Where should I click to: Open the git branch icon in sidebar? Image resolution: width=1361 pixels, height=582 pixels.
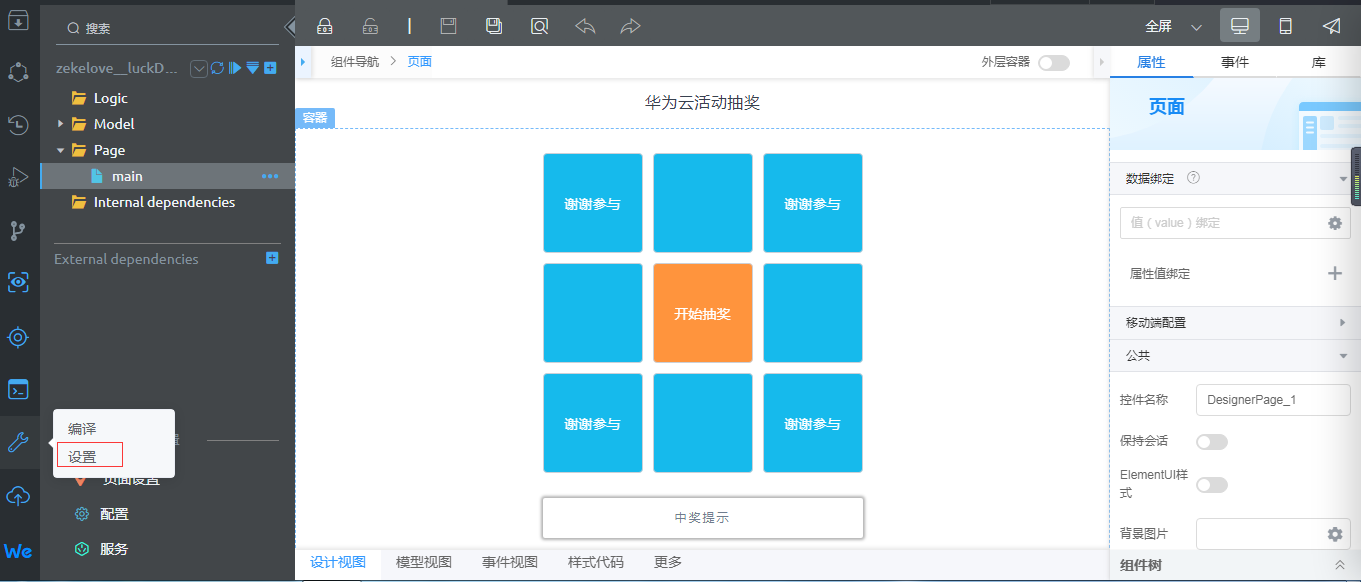tap(18, 231)
